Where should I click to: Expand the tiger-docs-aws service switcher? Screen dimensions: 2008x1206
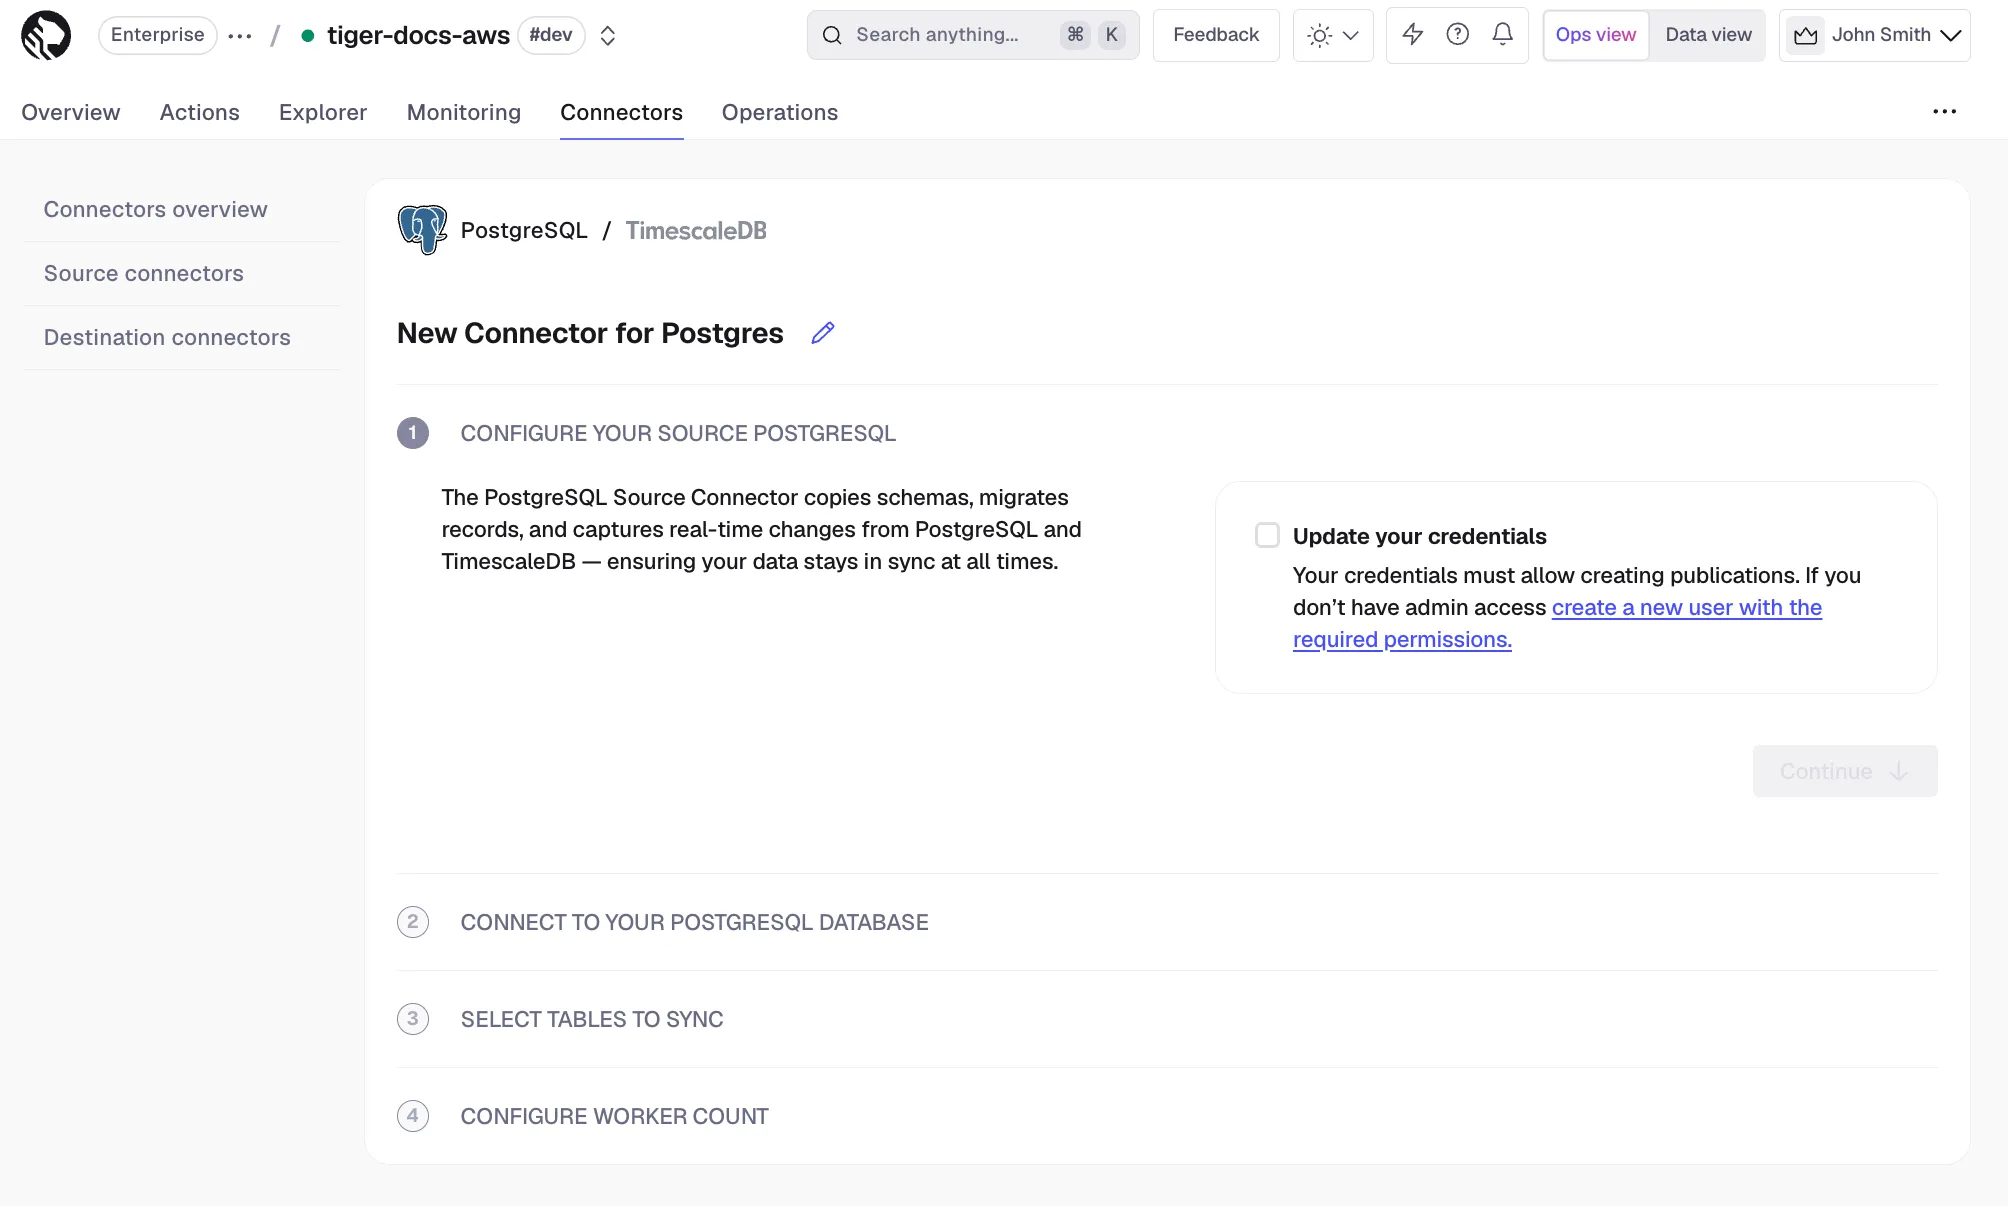(x=607, y=36)
